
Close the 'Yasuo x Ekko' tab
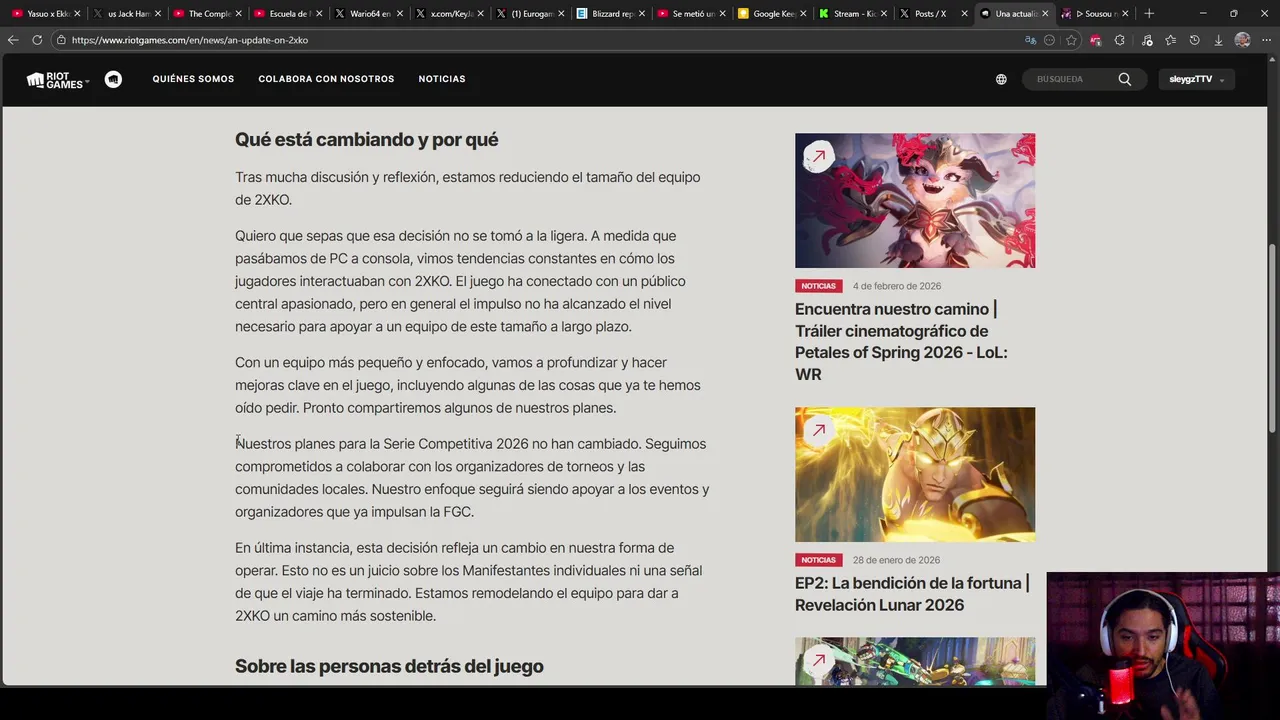[x=76, y=14]
